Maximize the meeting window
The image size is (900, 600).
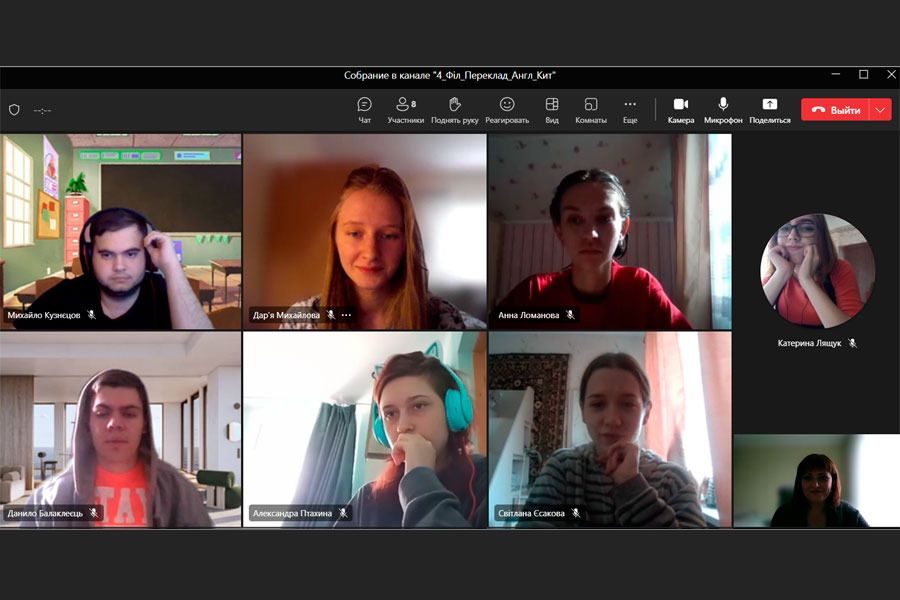pyautogui.click(x=863, y=75)
